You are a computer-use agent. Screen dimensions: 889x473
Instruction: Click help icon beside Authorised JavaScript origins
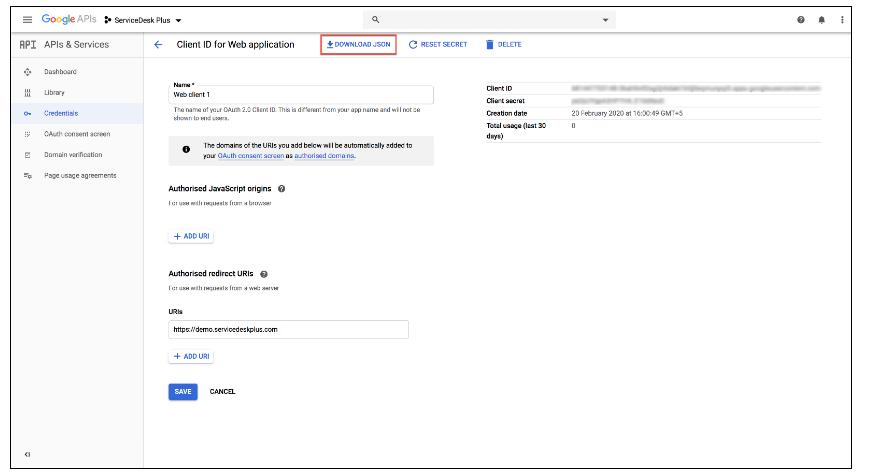click(282, 188)
